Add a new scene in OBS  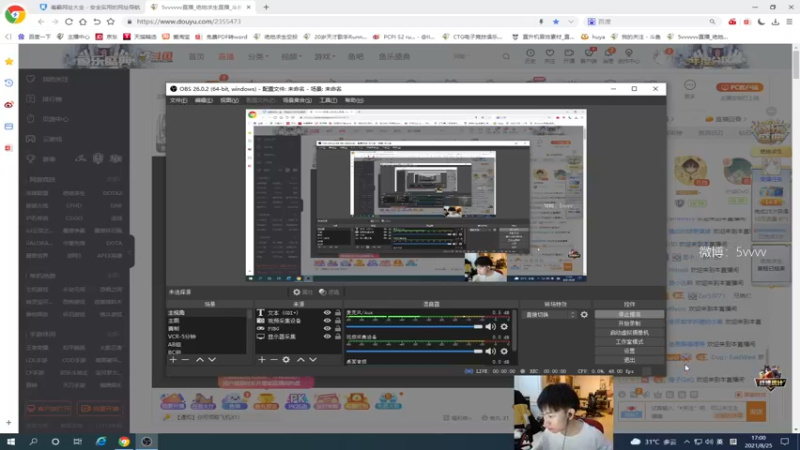pyautogui.click(x=173, y=360)
